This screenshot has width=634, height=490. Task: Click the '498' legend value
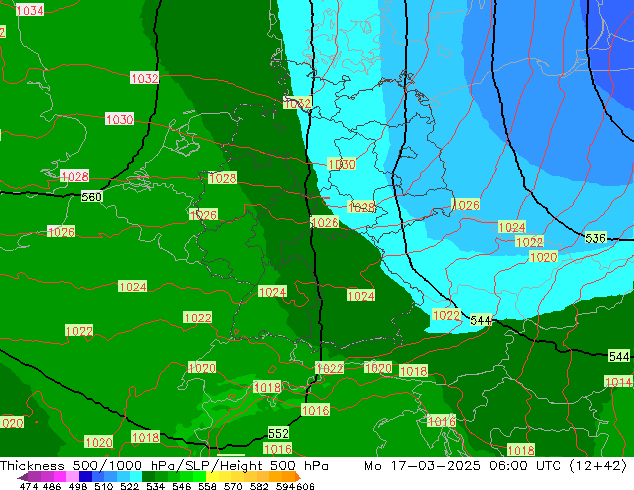tap(78, 486)
